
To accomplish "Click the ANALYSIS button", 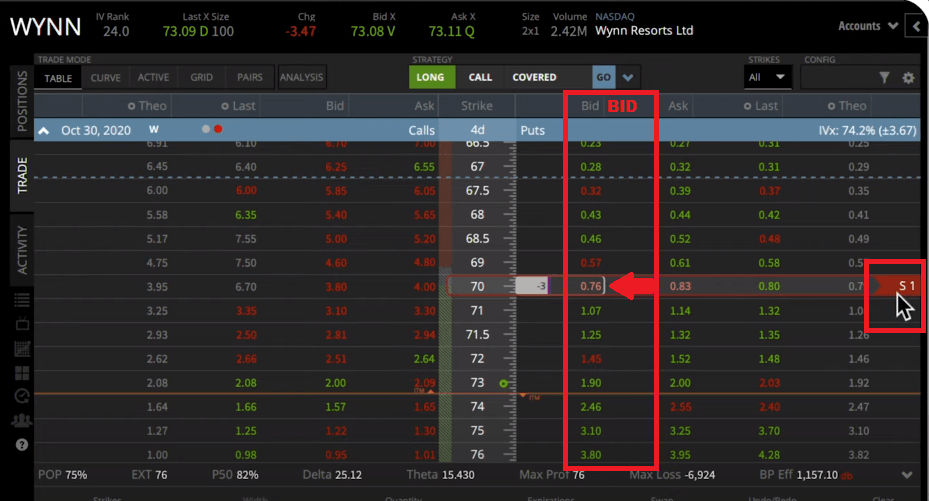I will pos(301,77).
